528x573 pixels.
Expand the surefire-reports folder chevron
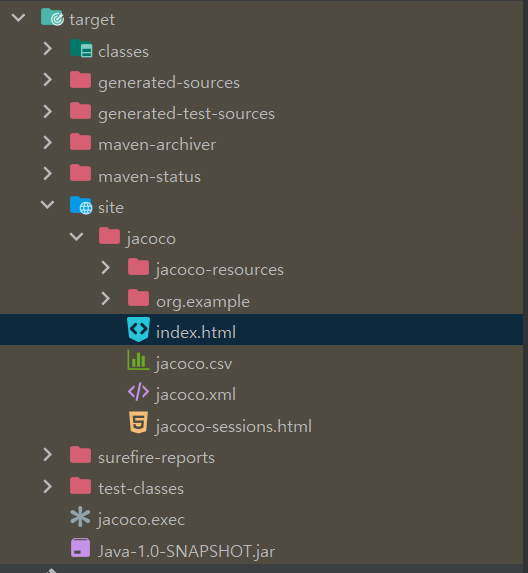[48, 455]
